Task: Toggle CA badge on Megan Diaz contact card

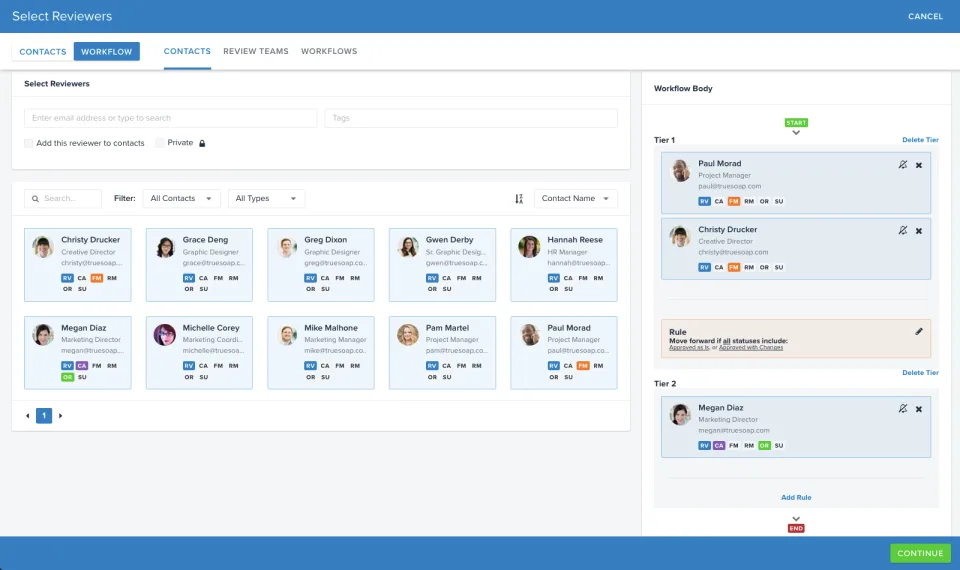Action: pyautogui.click(x=81, y=366)
